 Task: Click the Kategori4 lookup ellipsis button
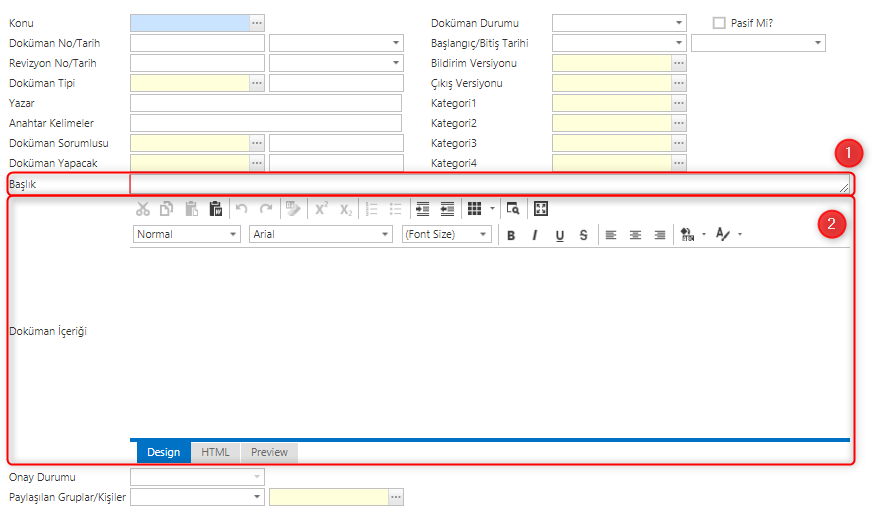tap(679, 163)
